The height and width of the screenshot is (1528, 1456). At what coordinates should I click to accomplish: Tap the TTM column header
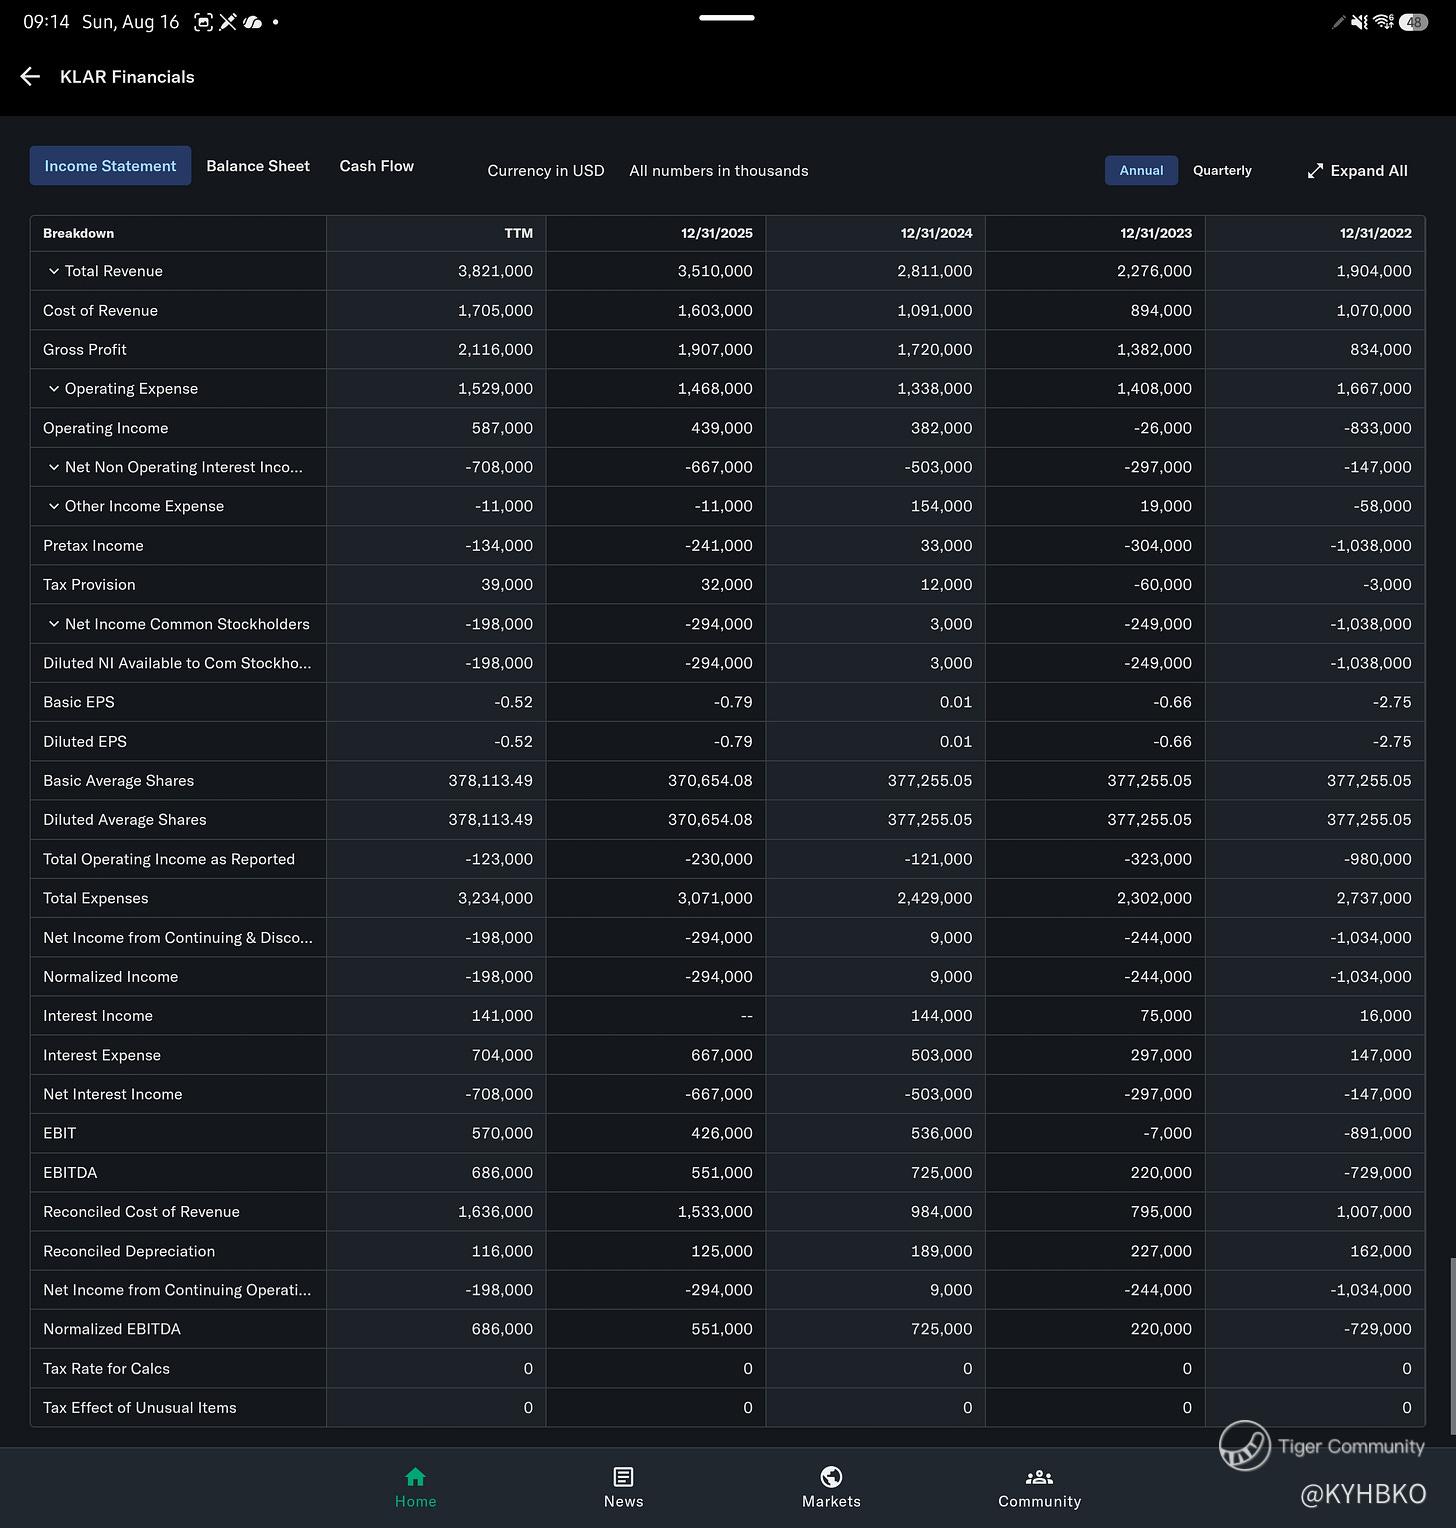[x=518, y=233]
